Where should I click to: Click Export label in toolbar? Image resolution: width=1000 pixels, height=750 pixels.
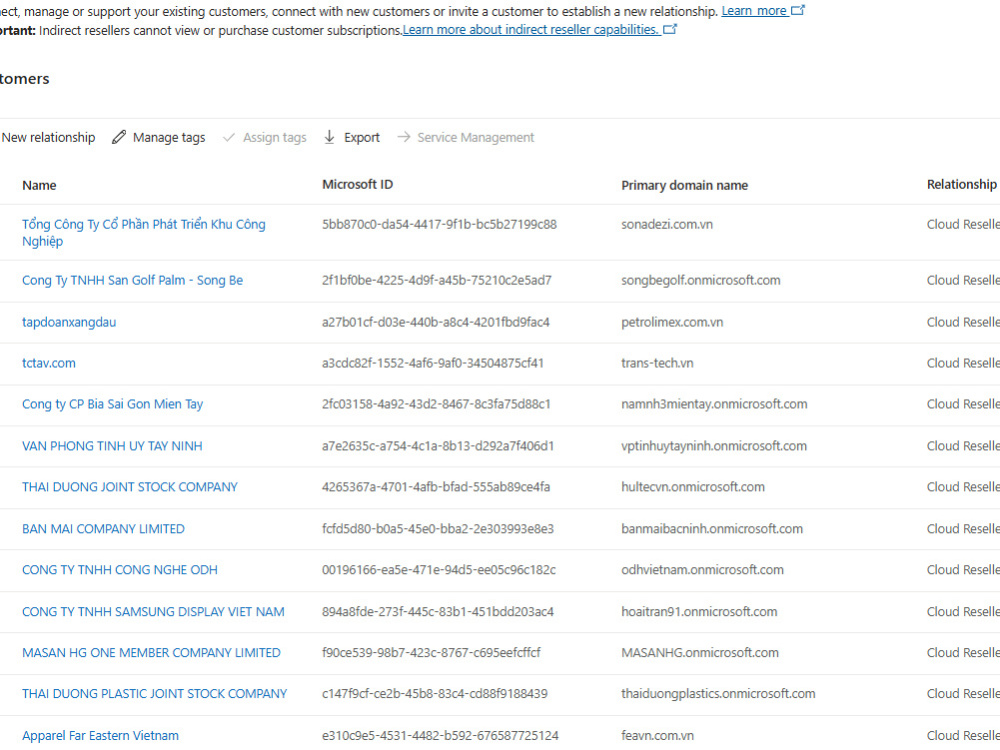tap(362, 137)
